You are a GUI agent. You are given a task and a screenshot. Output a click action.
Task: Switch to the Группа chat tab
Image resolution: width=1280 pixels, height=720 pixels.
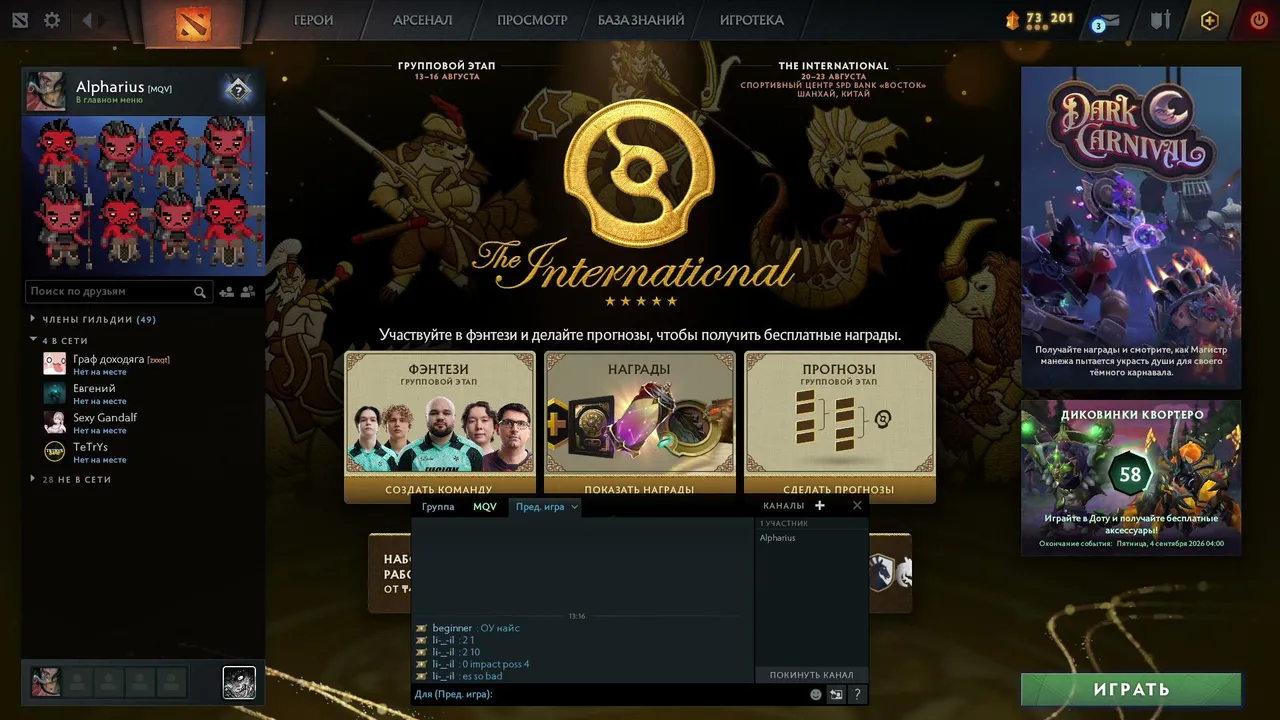pos(438,507)
